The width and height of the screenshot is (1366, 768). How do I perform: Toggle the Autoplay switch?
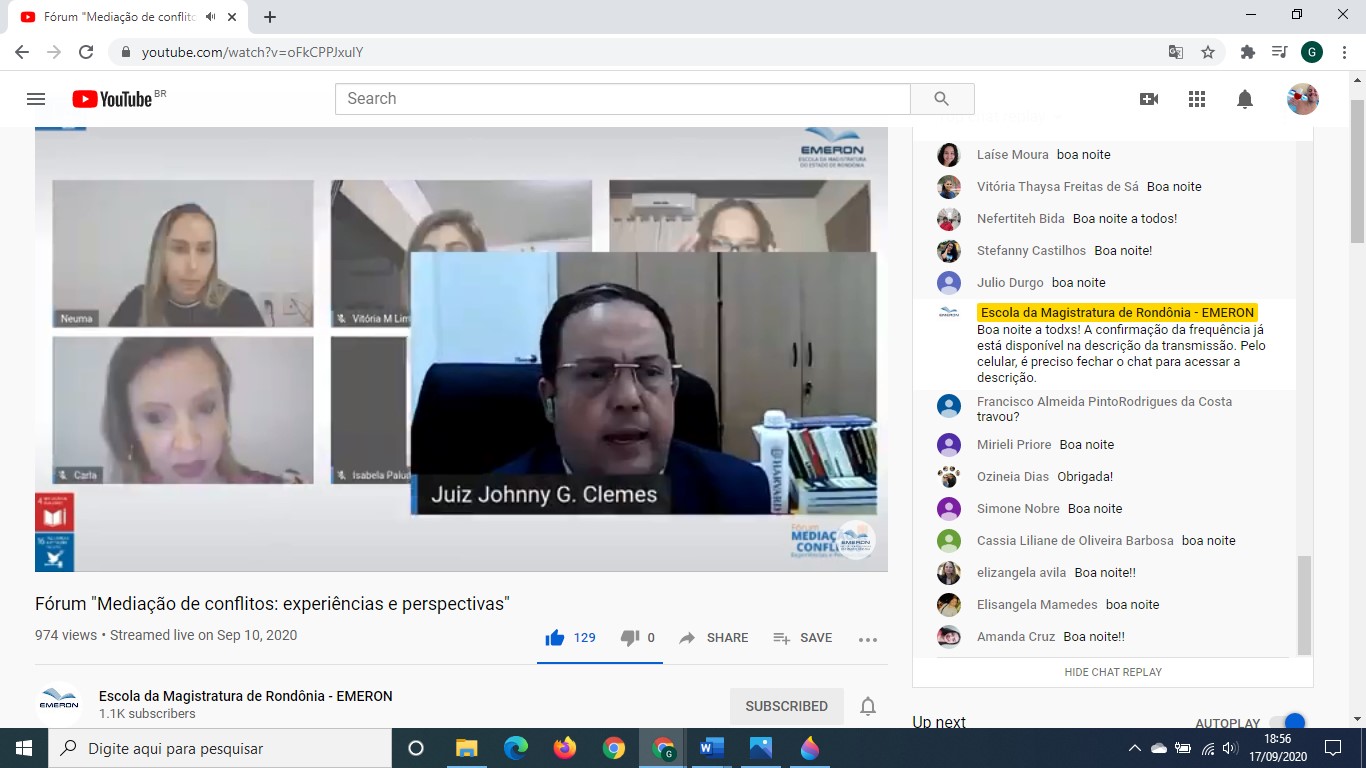pos(1288,723)
